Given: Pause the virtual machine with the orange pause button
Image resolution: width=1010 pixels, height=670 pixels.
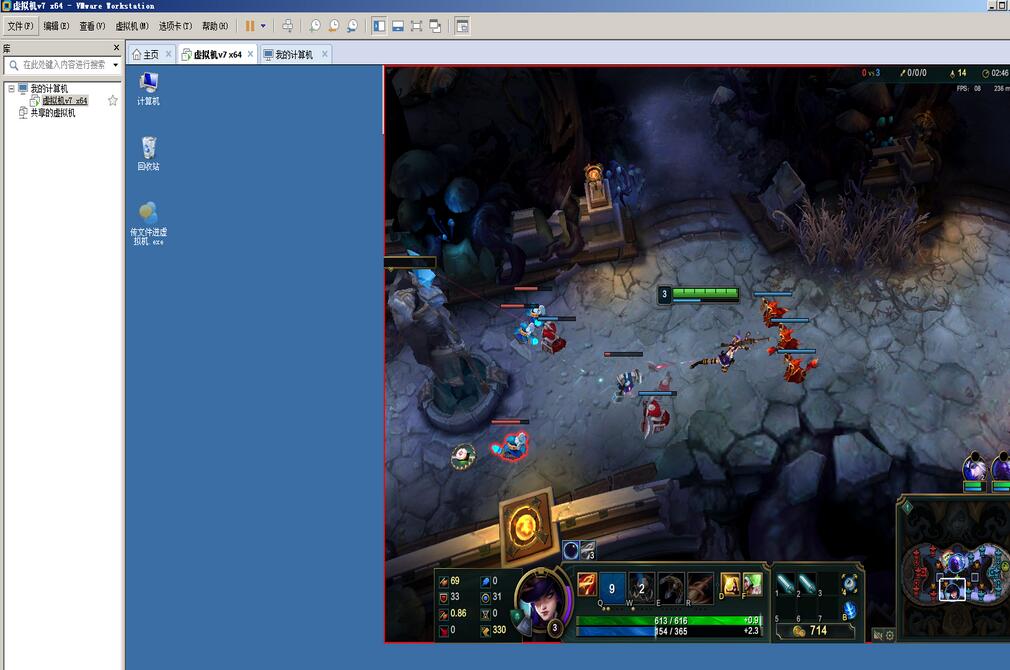Looking at the screenshot, I should 250,26.
